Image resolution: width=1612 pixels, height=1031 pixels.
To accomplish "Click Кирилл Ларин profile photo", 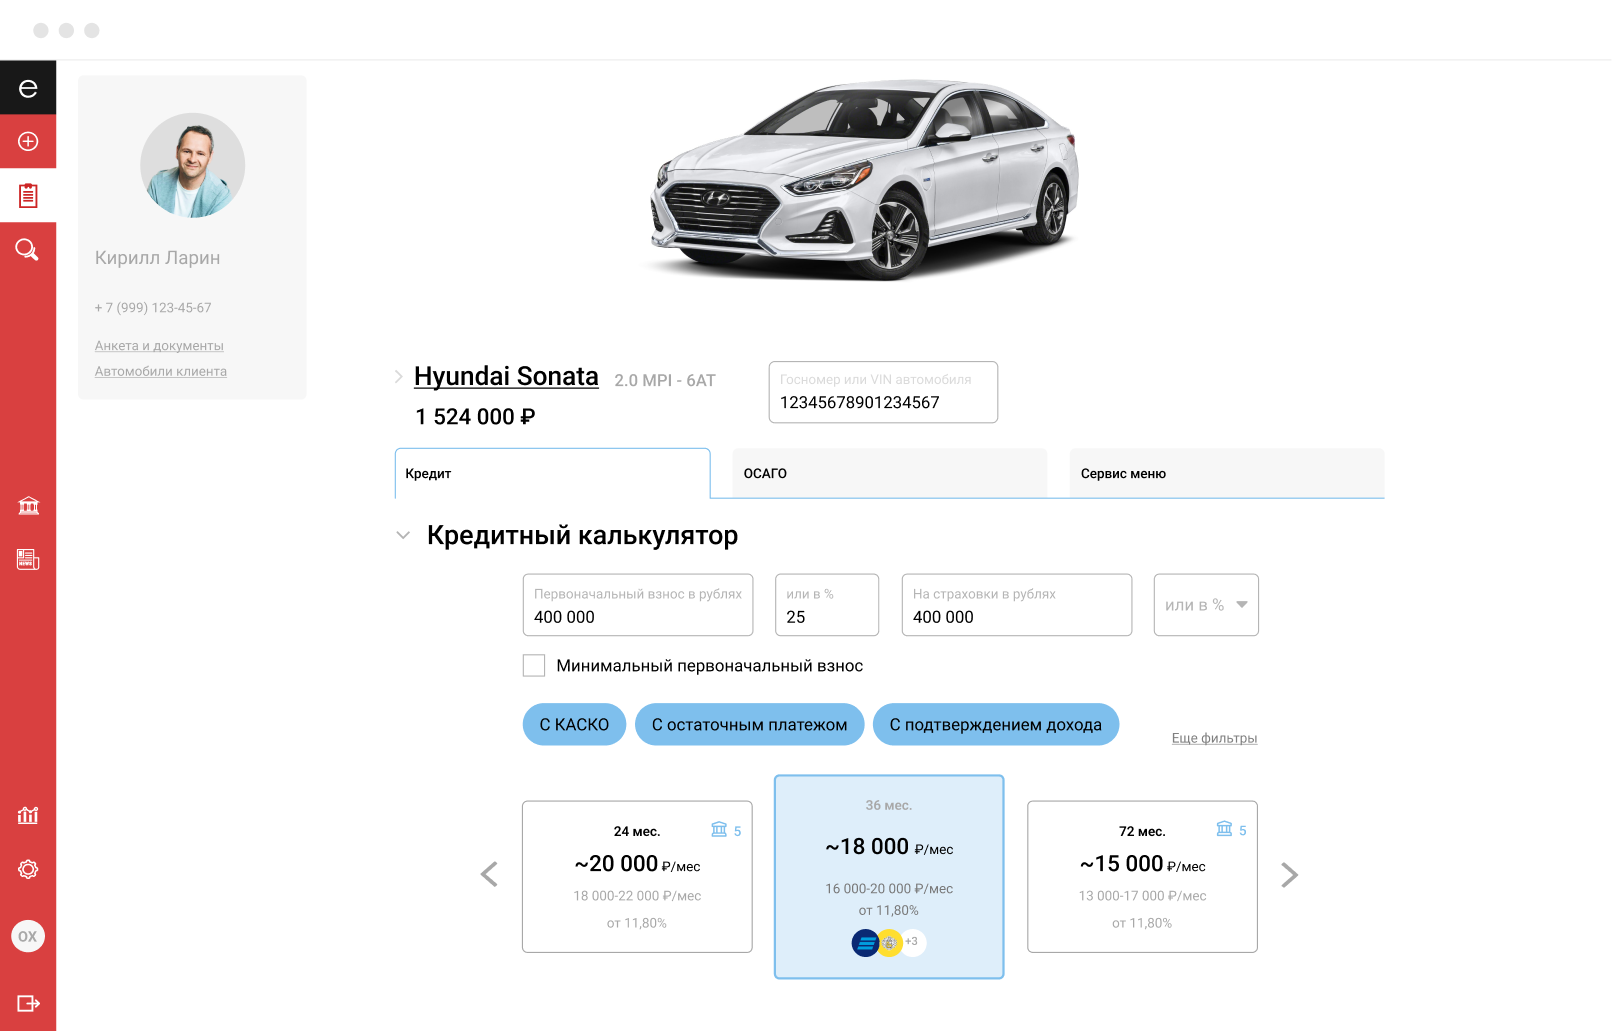I will [x=192, y=165].
